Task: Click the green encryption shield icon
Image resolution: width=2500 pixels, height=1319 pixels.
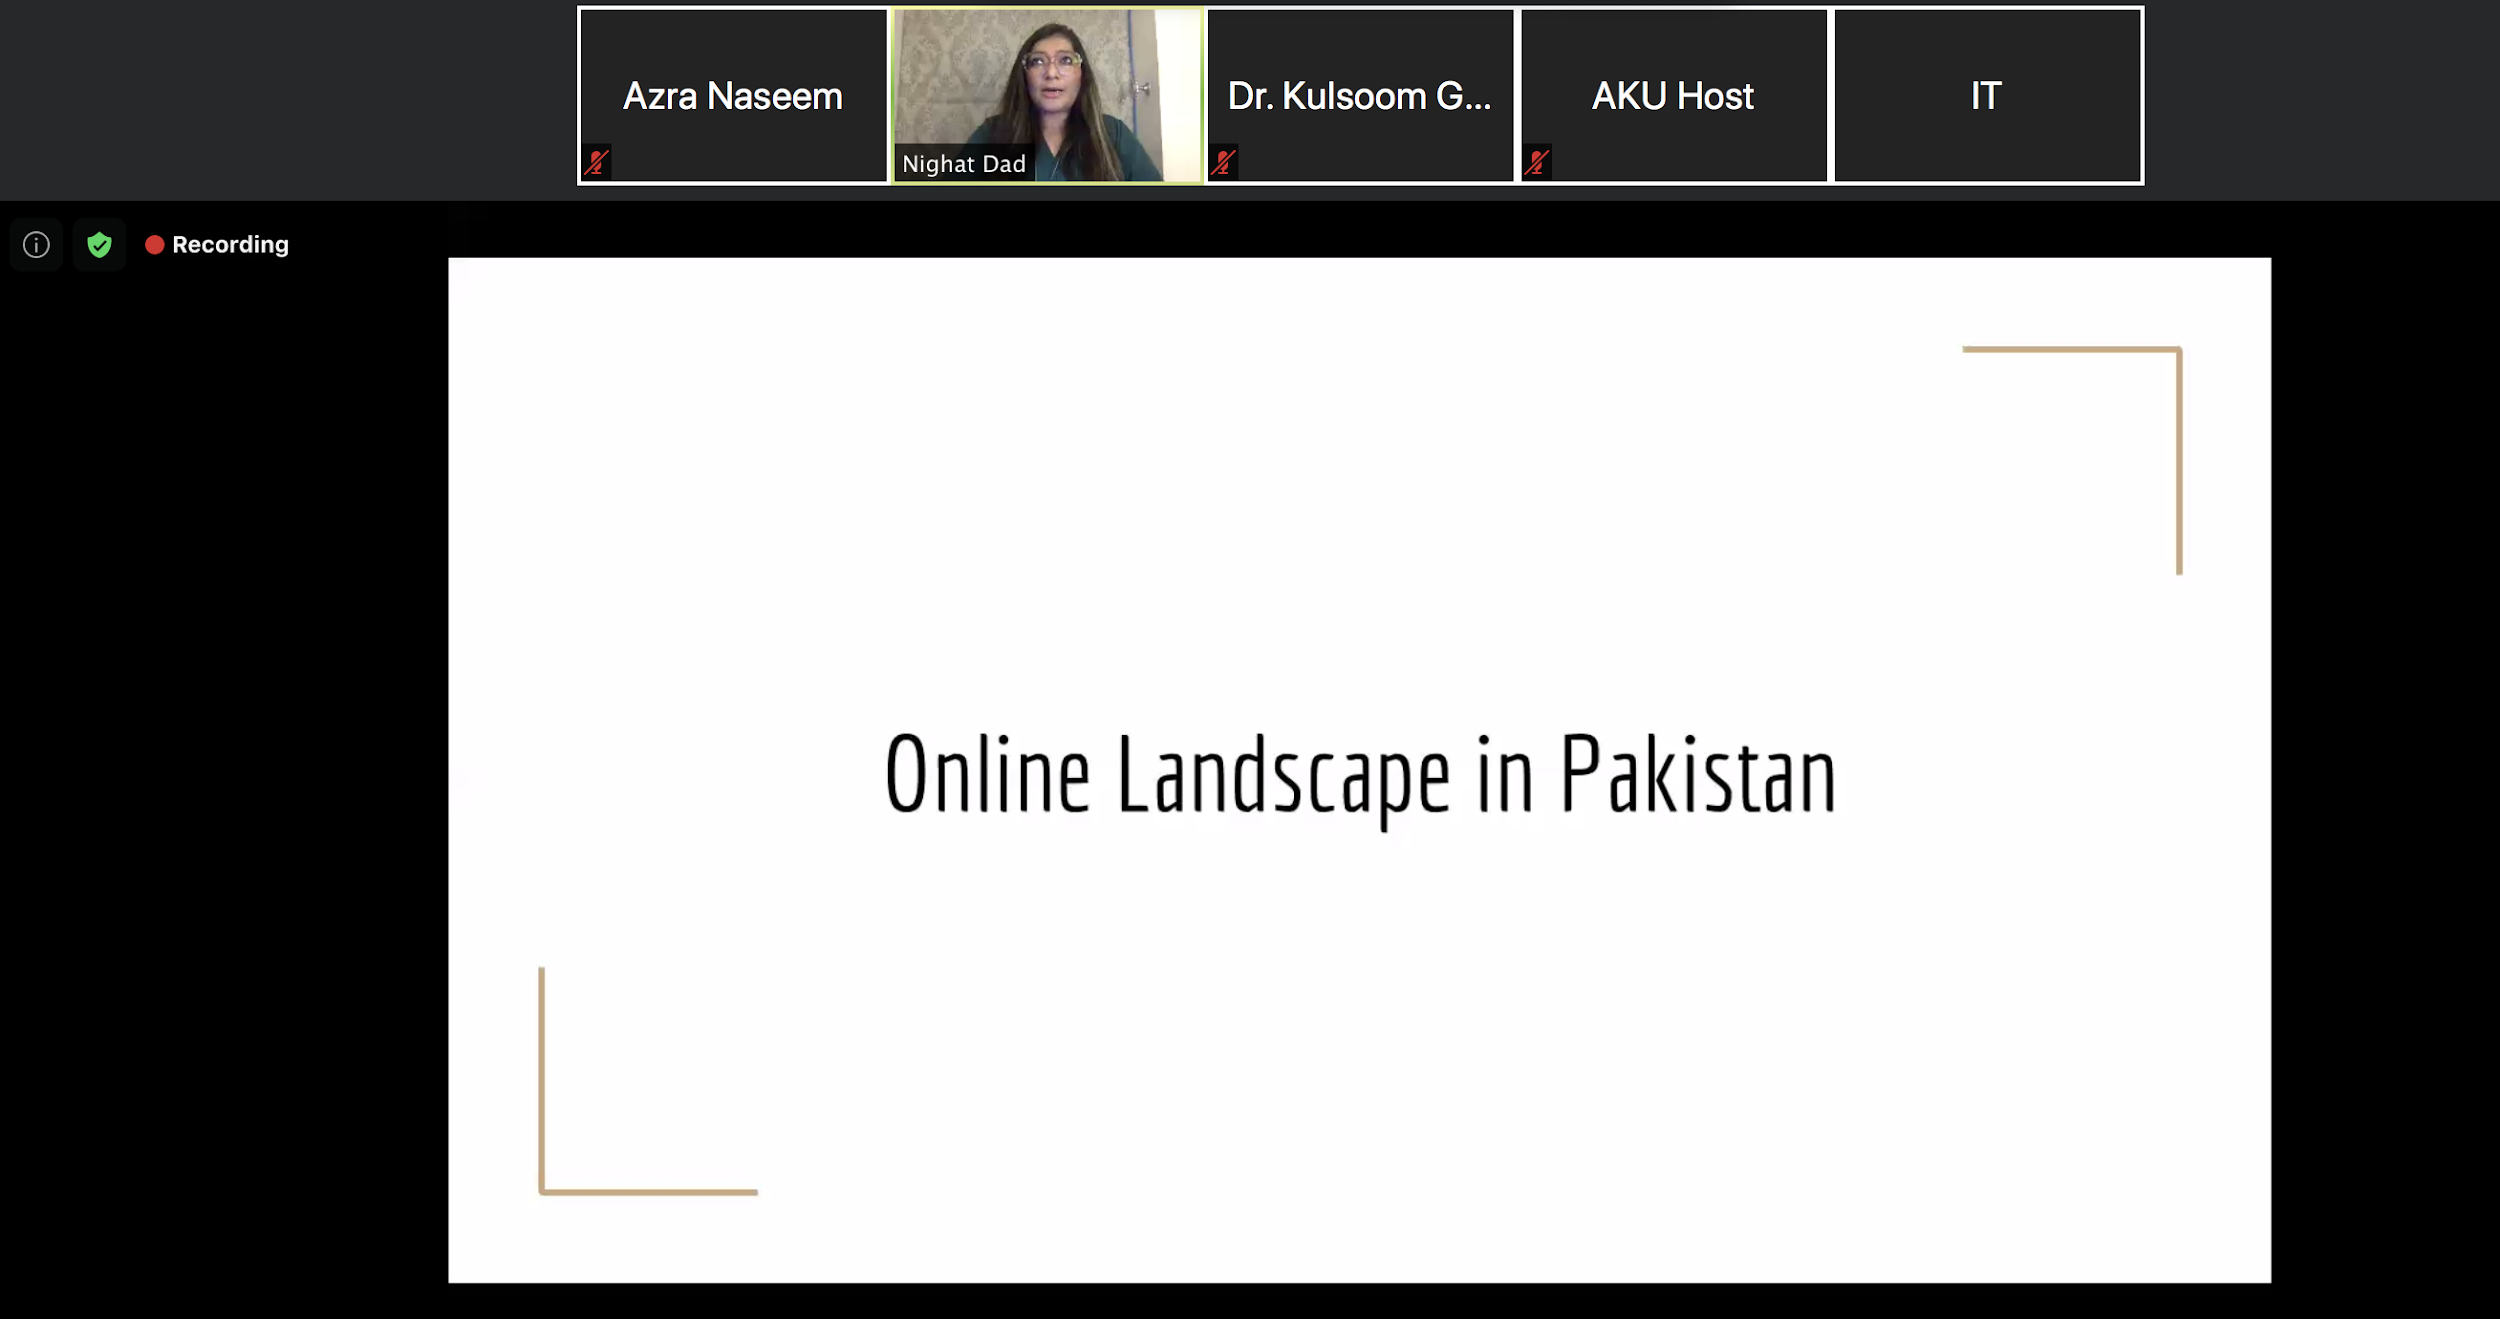Action: 99,245
